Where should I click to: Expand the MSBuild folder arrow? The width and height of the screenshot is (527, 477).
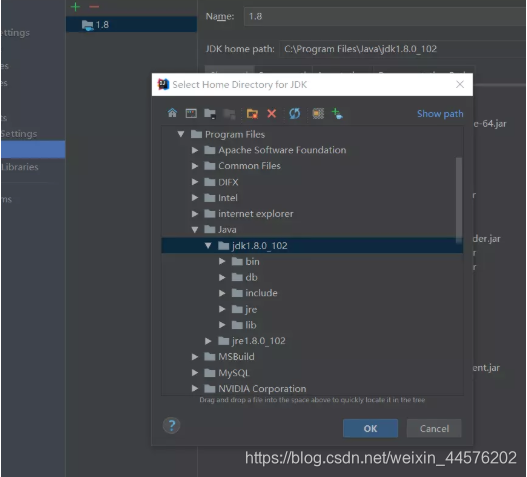[195, 357]
